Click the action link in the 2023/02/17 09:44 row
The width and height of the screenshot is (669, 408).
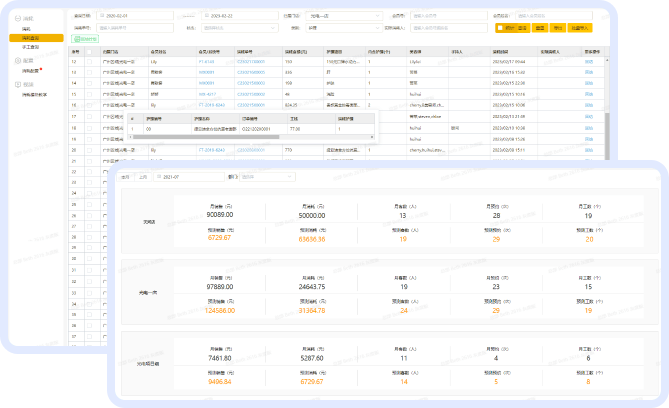coord(589,62)
